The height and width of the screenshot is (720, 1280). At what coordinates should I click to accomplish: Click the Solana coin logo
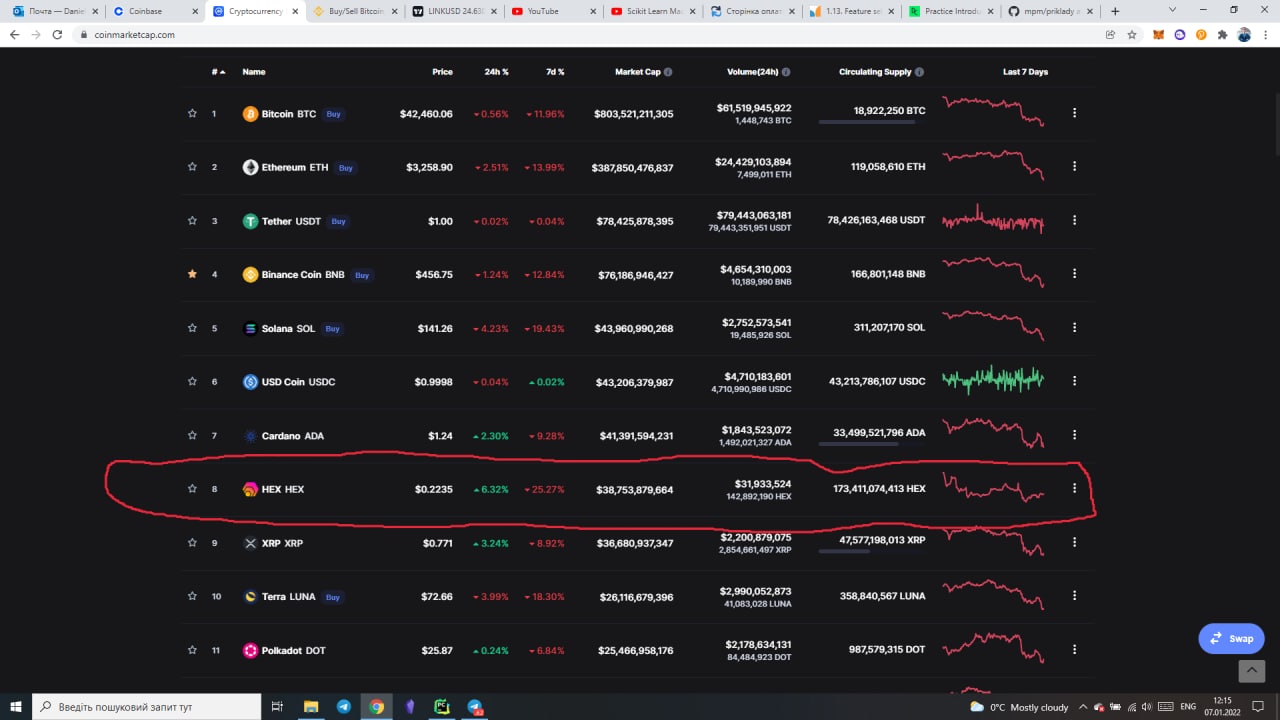(x=250, y=328)
